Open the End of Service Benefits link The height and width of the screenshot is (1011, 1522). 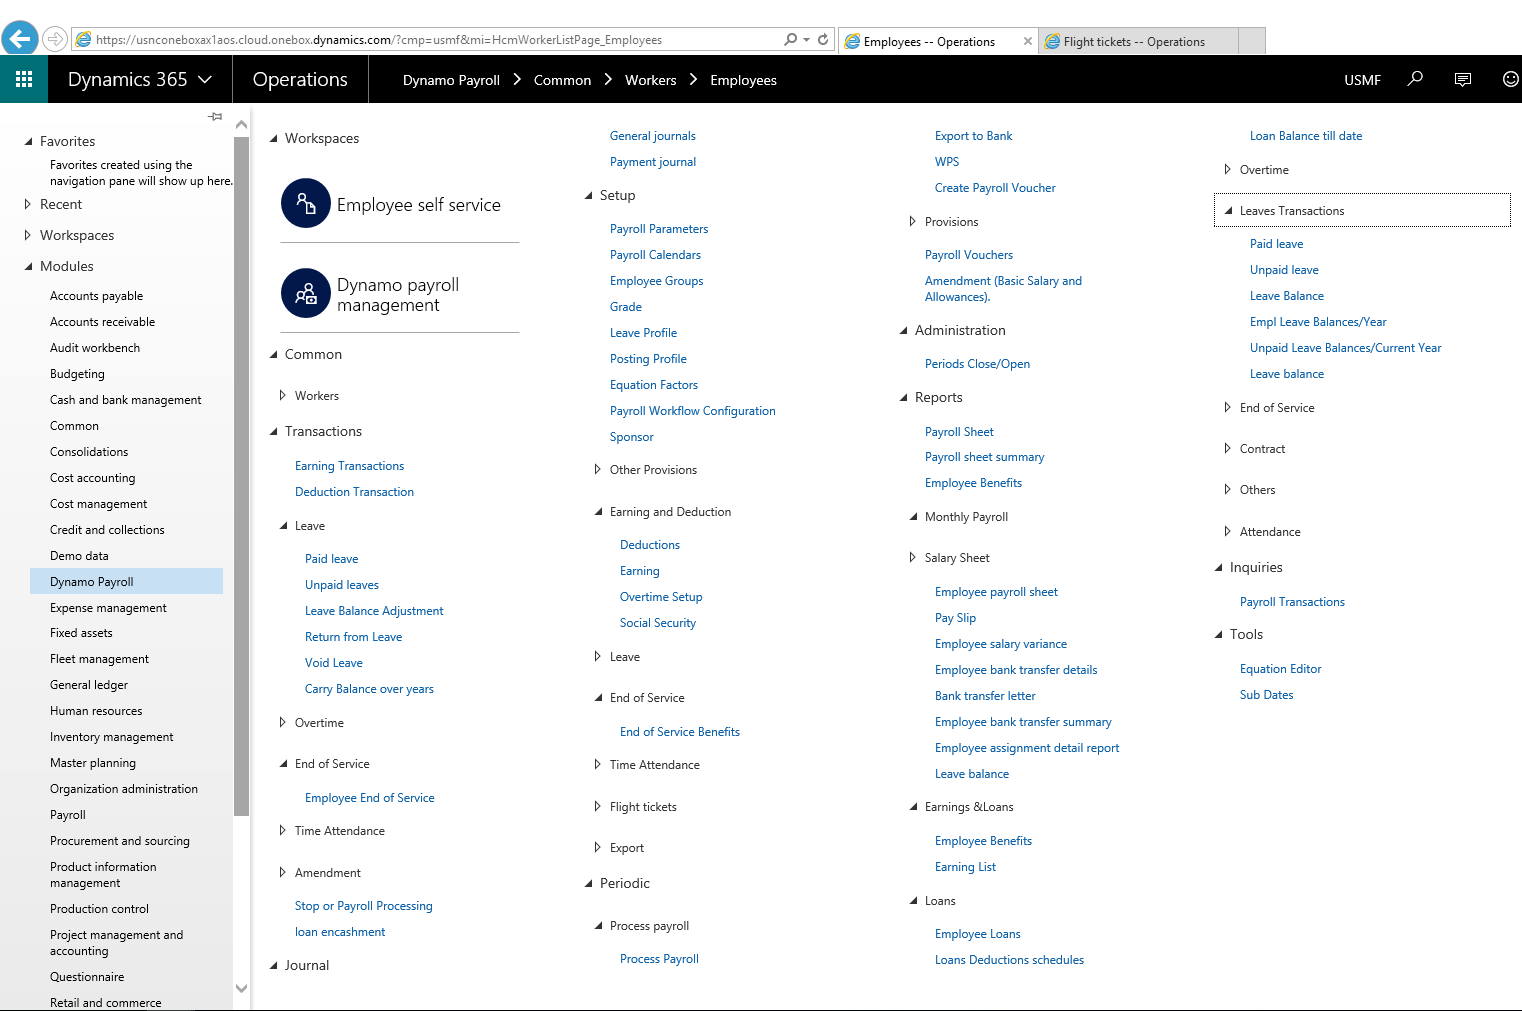point(680,732)
